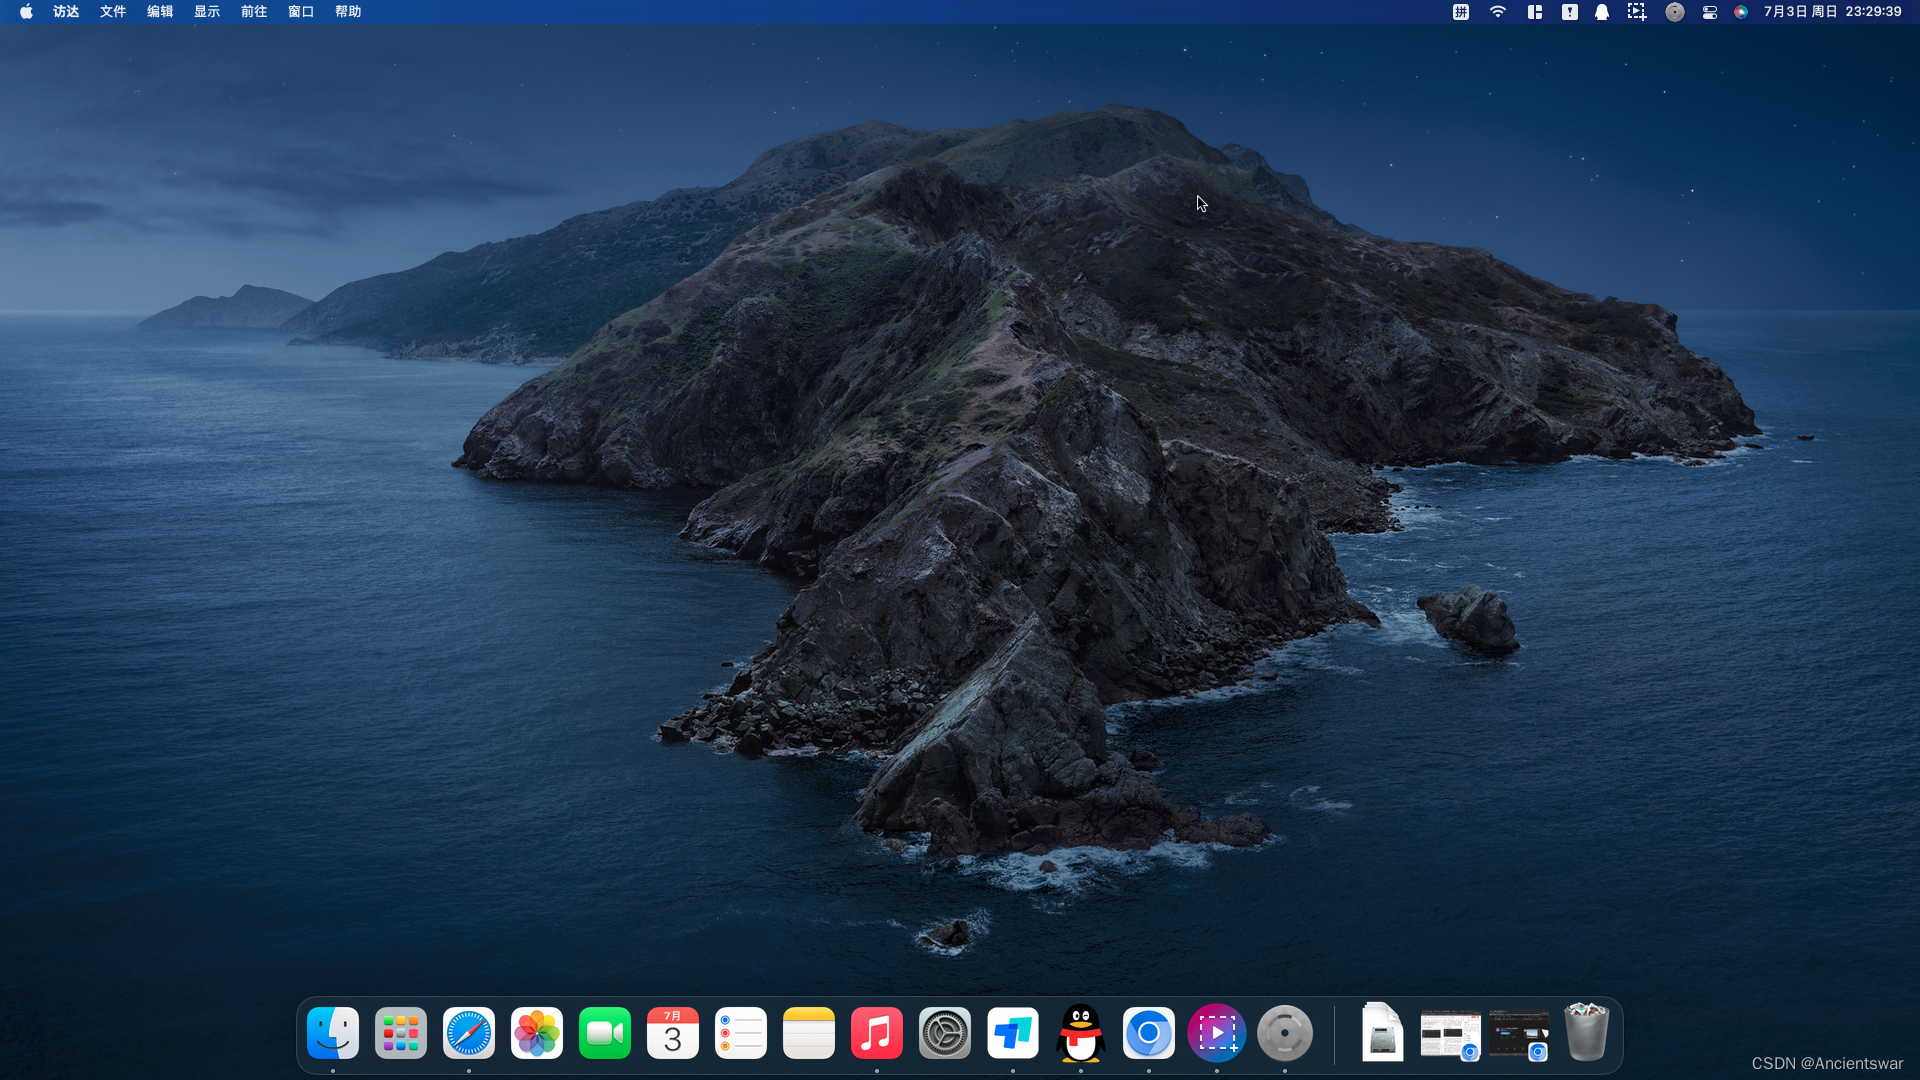This screenshot has height=1080, width=1920.
Task: Open Notification Center via date and time
Action: point(1833,12)
